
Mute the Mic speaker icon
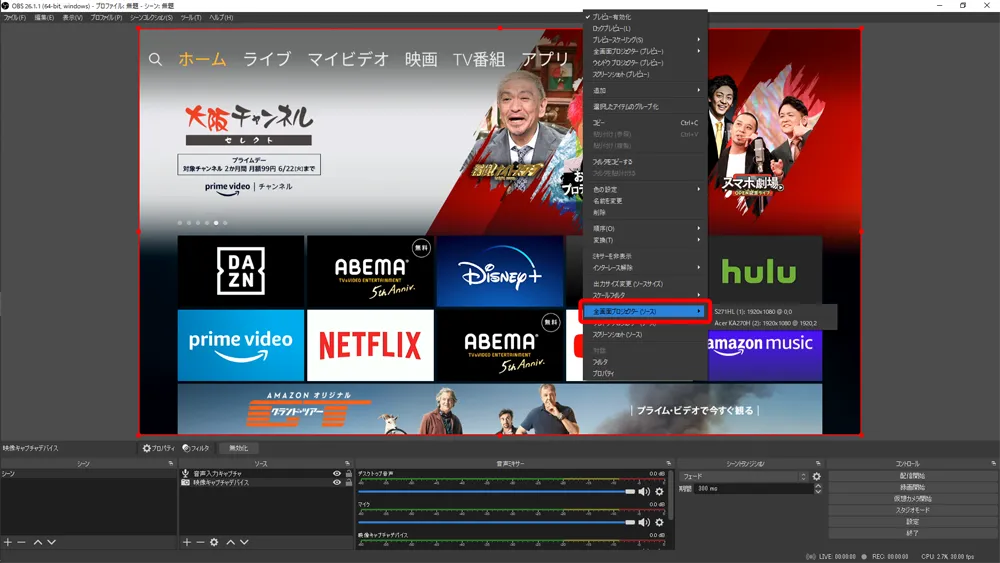click(644, 522)
